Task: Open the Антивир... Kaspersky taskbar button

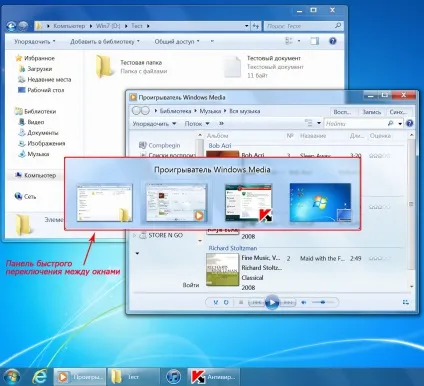Action: coord(213,377)
